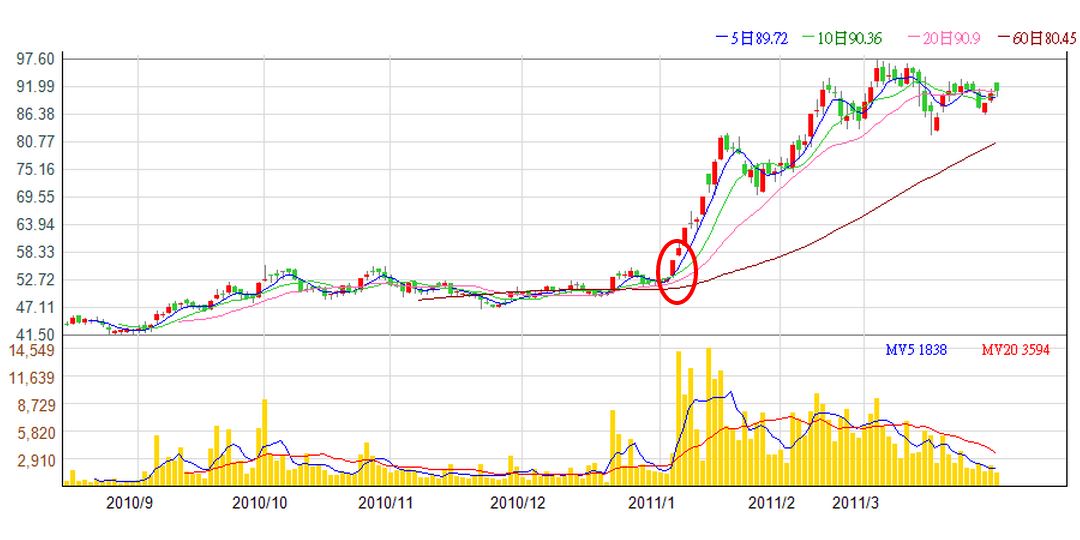Select the 2010/10 date label
1080x540 pixels.
pos(259,503)
